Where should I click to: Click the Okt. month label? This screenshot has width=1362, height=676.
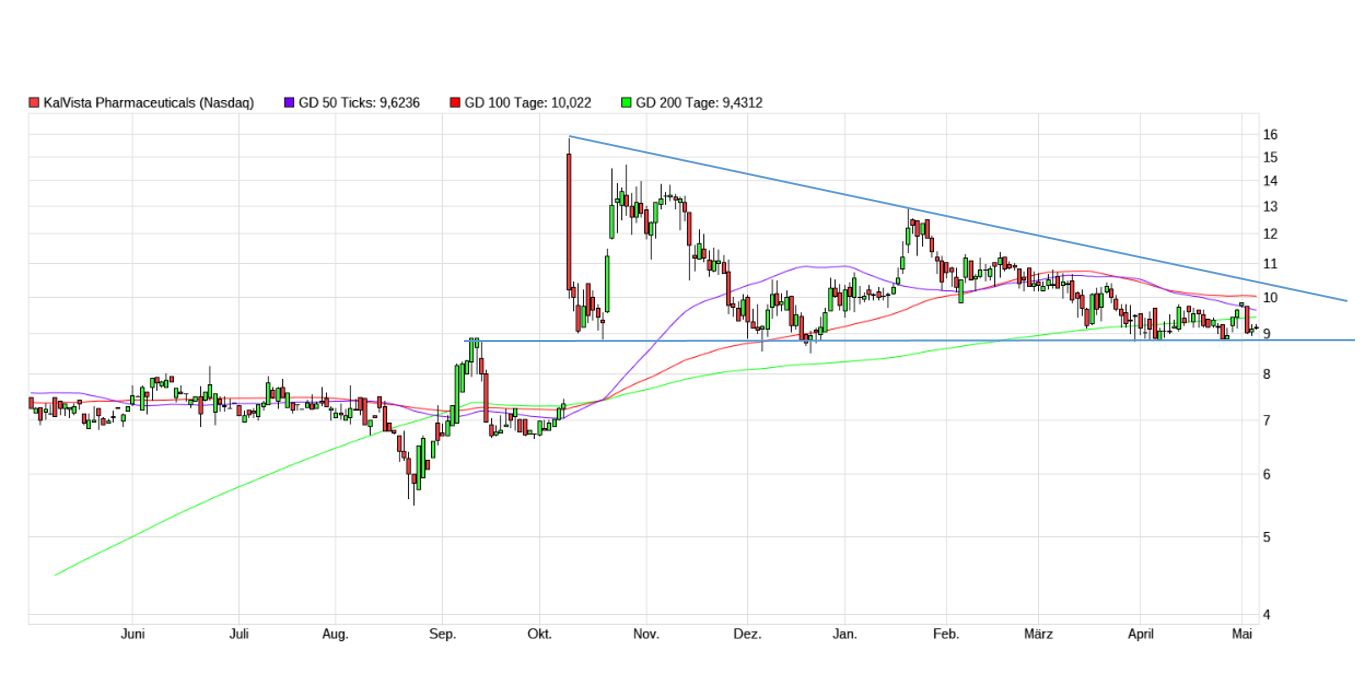[x=539, y=634]
